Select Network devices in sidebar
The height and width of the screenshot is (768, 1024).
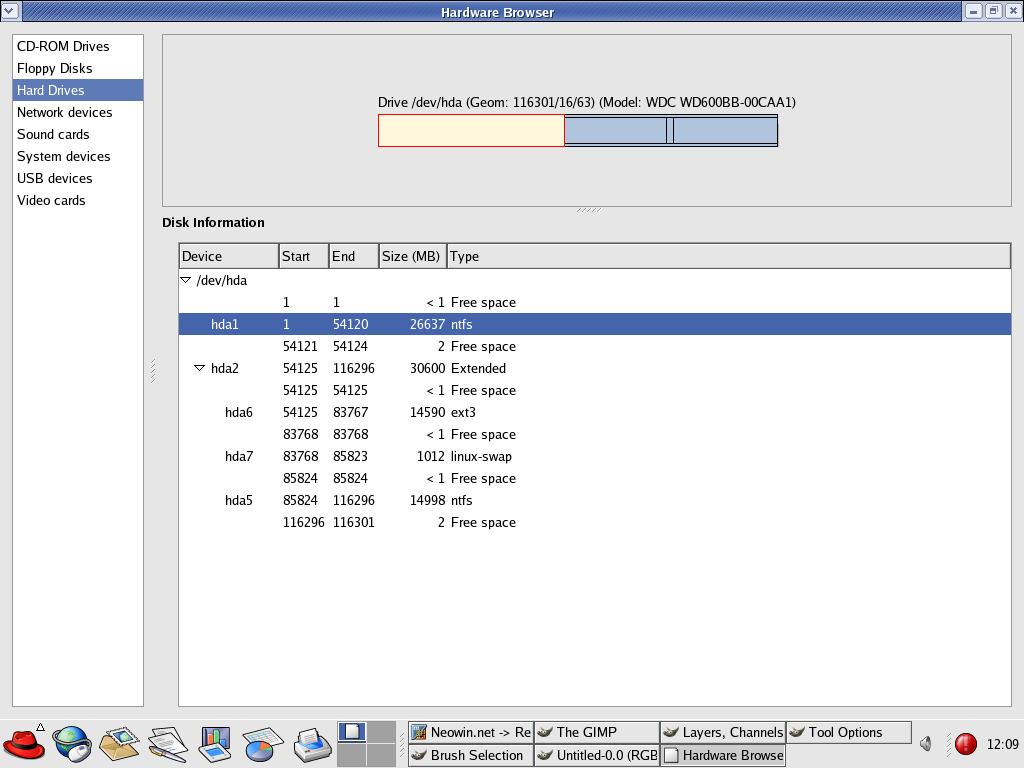click(65, 112)
